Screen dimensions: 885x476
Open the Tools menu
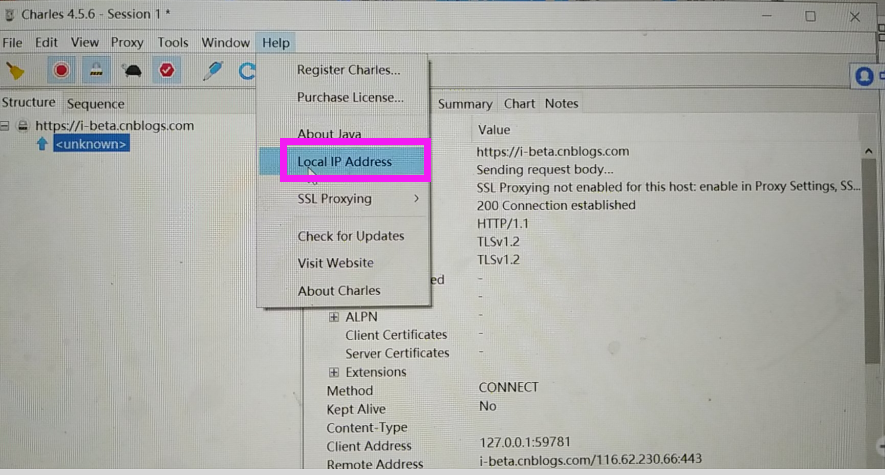tap(173, 43)
